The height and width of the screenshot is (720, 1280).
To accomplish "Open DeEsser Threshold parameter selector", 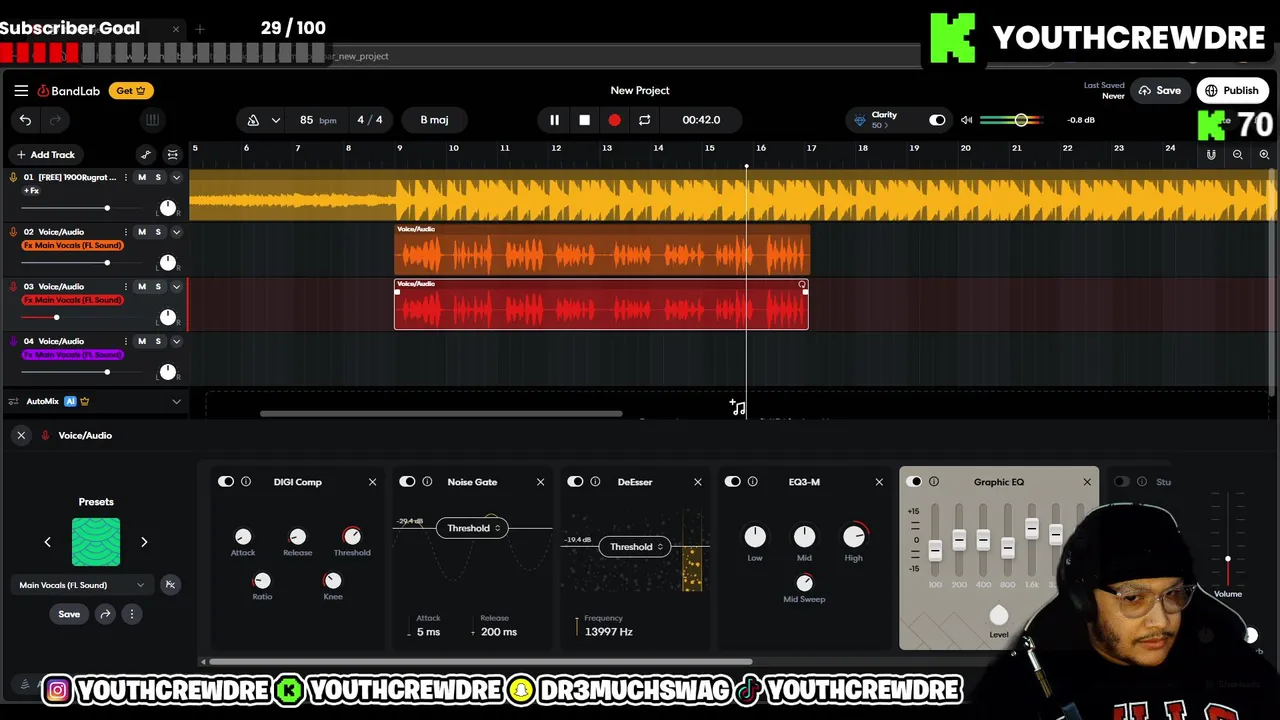I will [636, 547].
